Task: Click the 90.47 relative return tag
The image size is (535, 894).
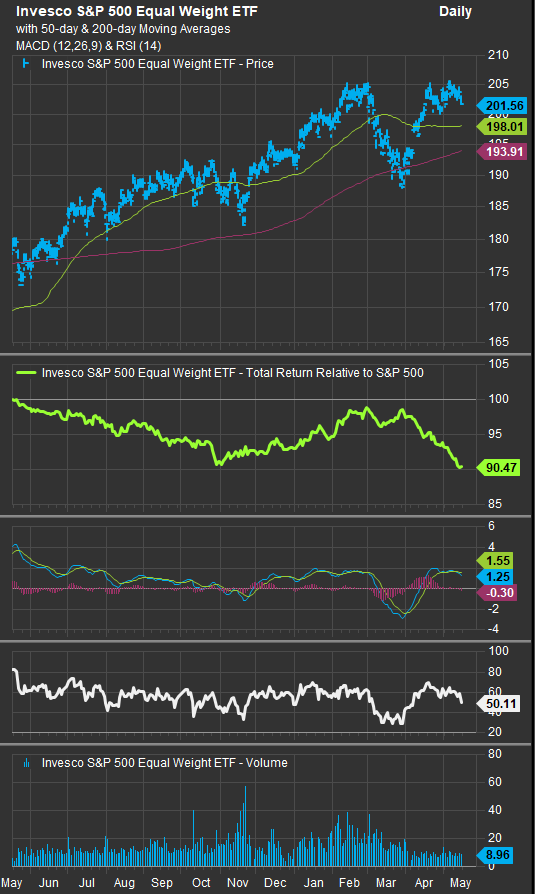Action: coord(498,468)
